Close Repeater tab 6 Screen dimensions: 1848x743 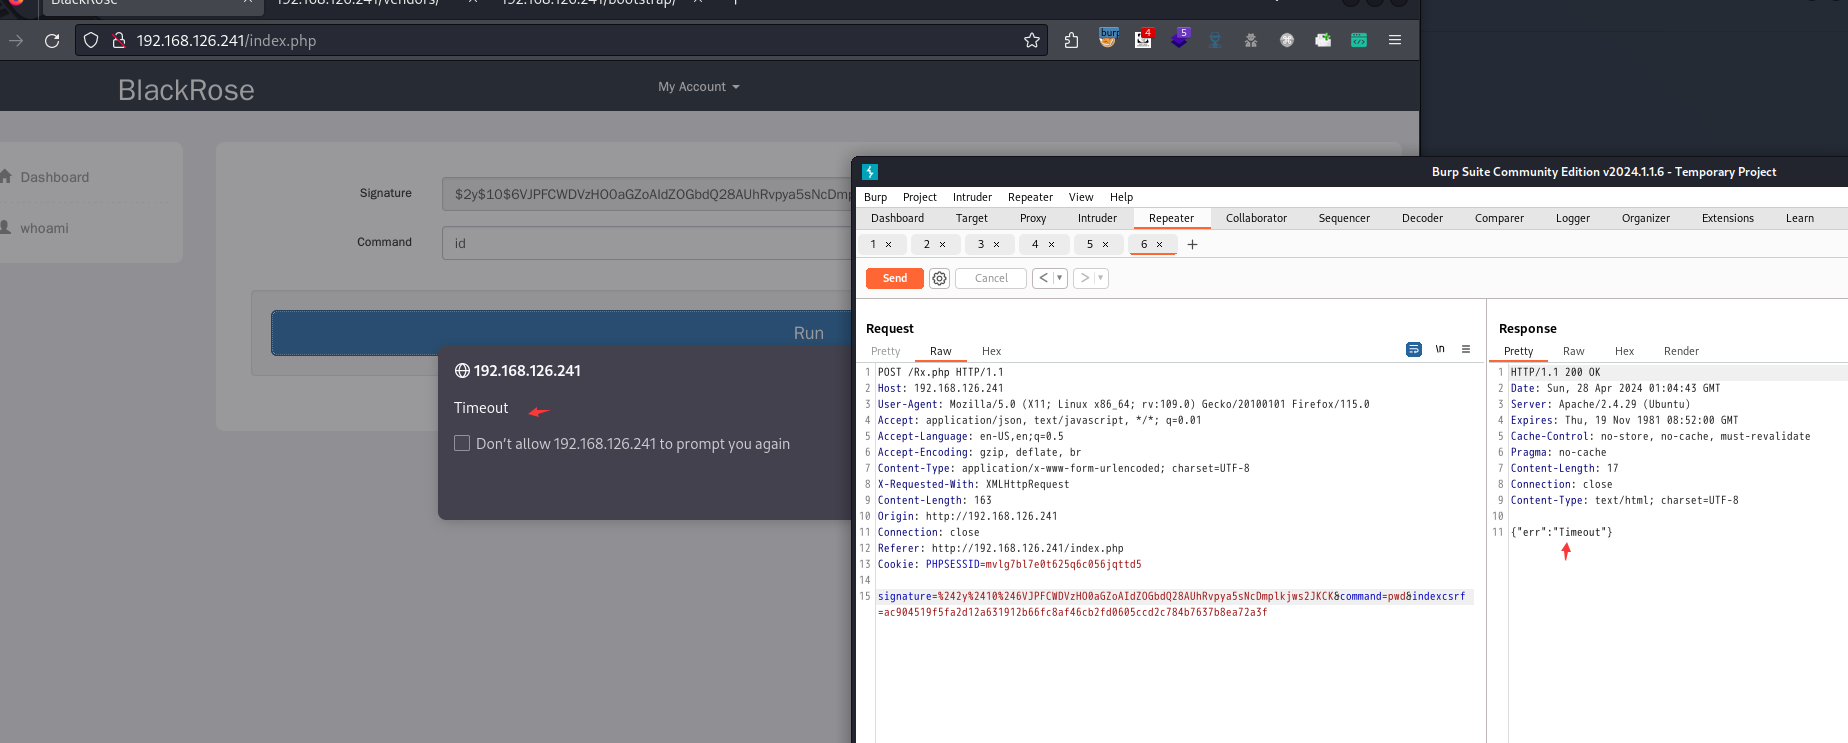click(1159, 244)
